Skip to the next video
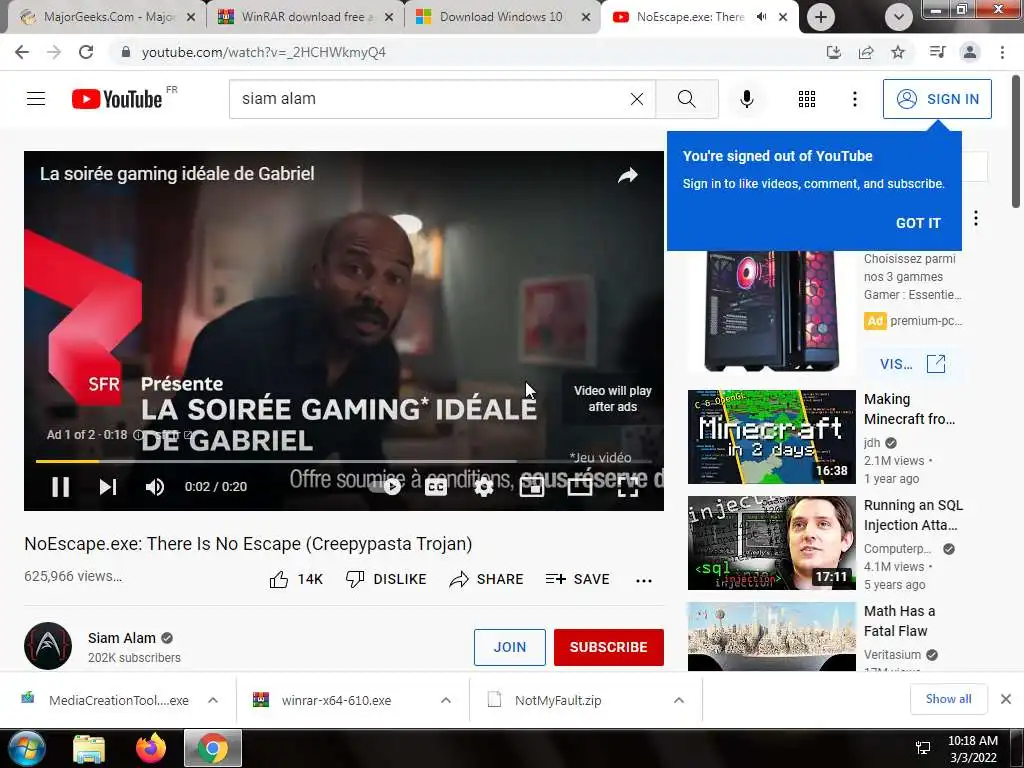The height and width of the screenshot is (768, 1024). coord(108,487)
